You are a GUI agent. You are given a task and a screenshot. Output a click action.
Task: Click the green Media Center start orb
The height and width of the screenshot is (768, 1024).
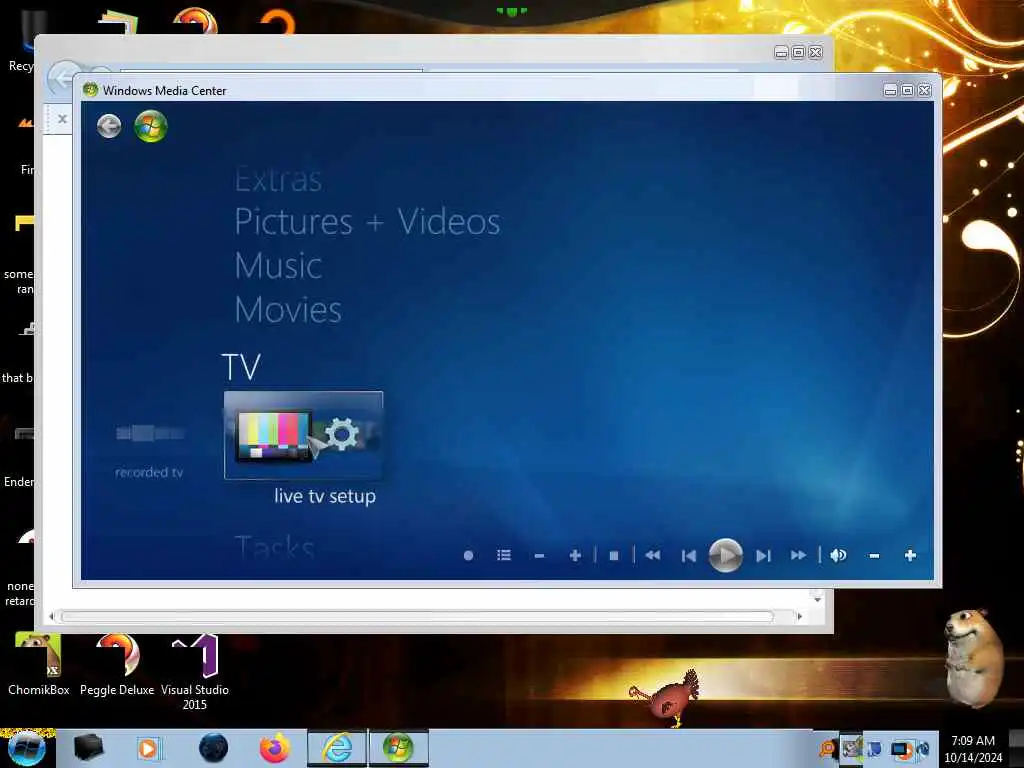pos(151,126)
